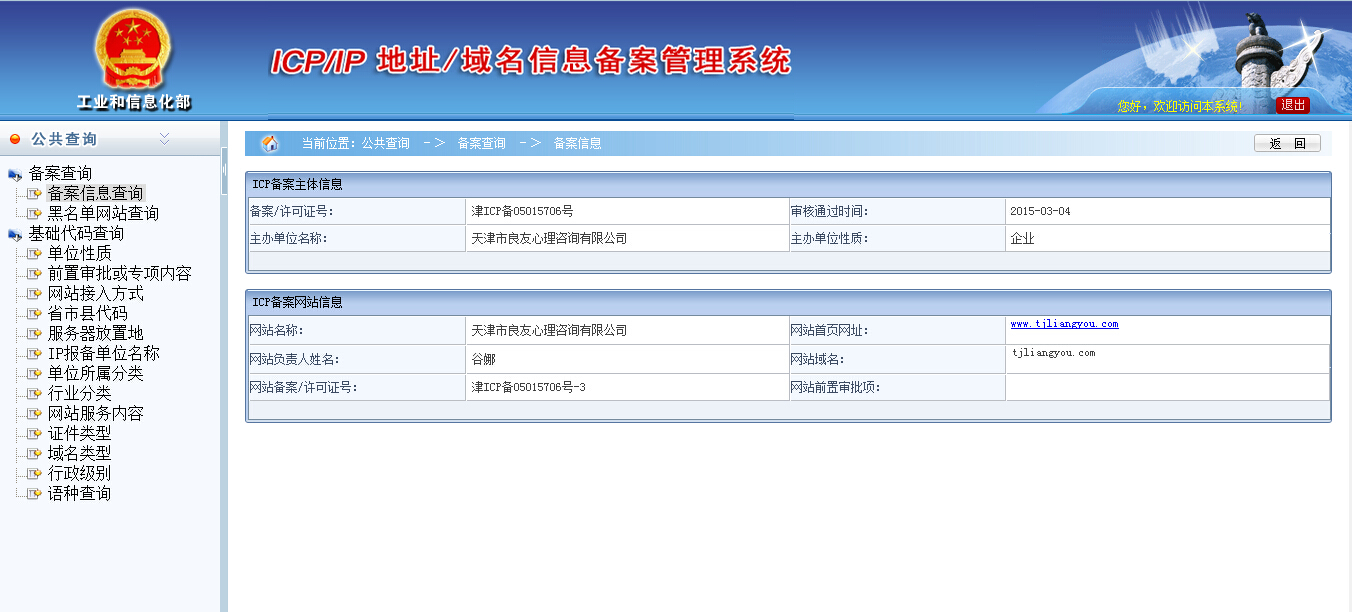
Task: Click the icon beside 前置审批或专项内容
Action: (x=35, y=274)
